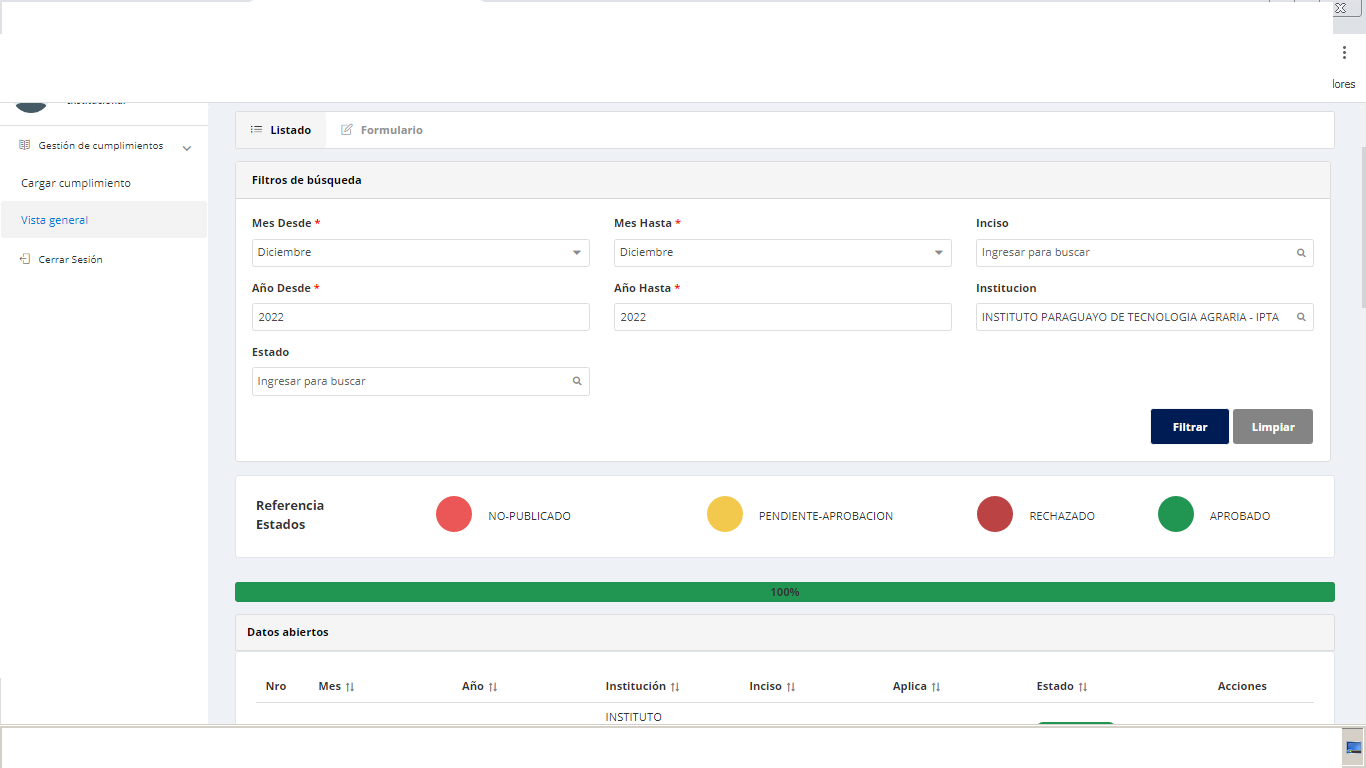Open the Mes Desde dropdown
This screenshot has height=768, width=1366.
click(421, 253)
